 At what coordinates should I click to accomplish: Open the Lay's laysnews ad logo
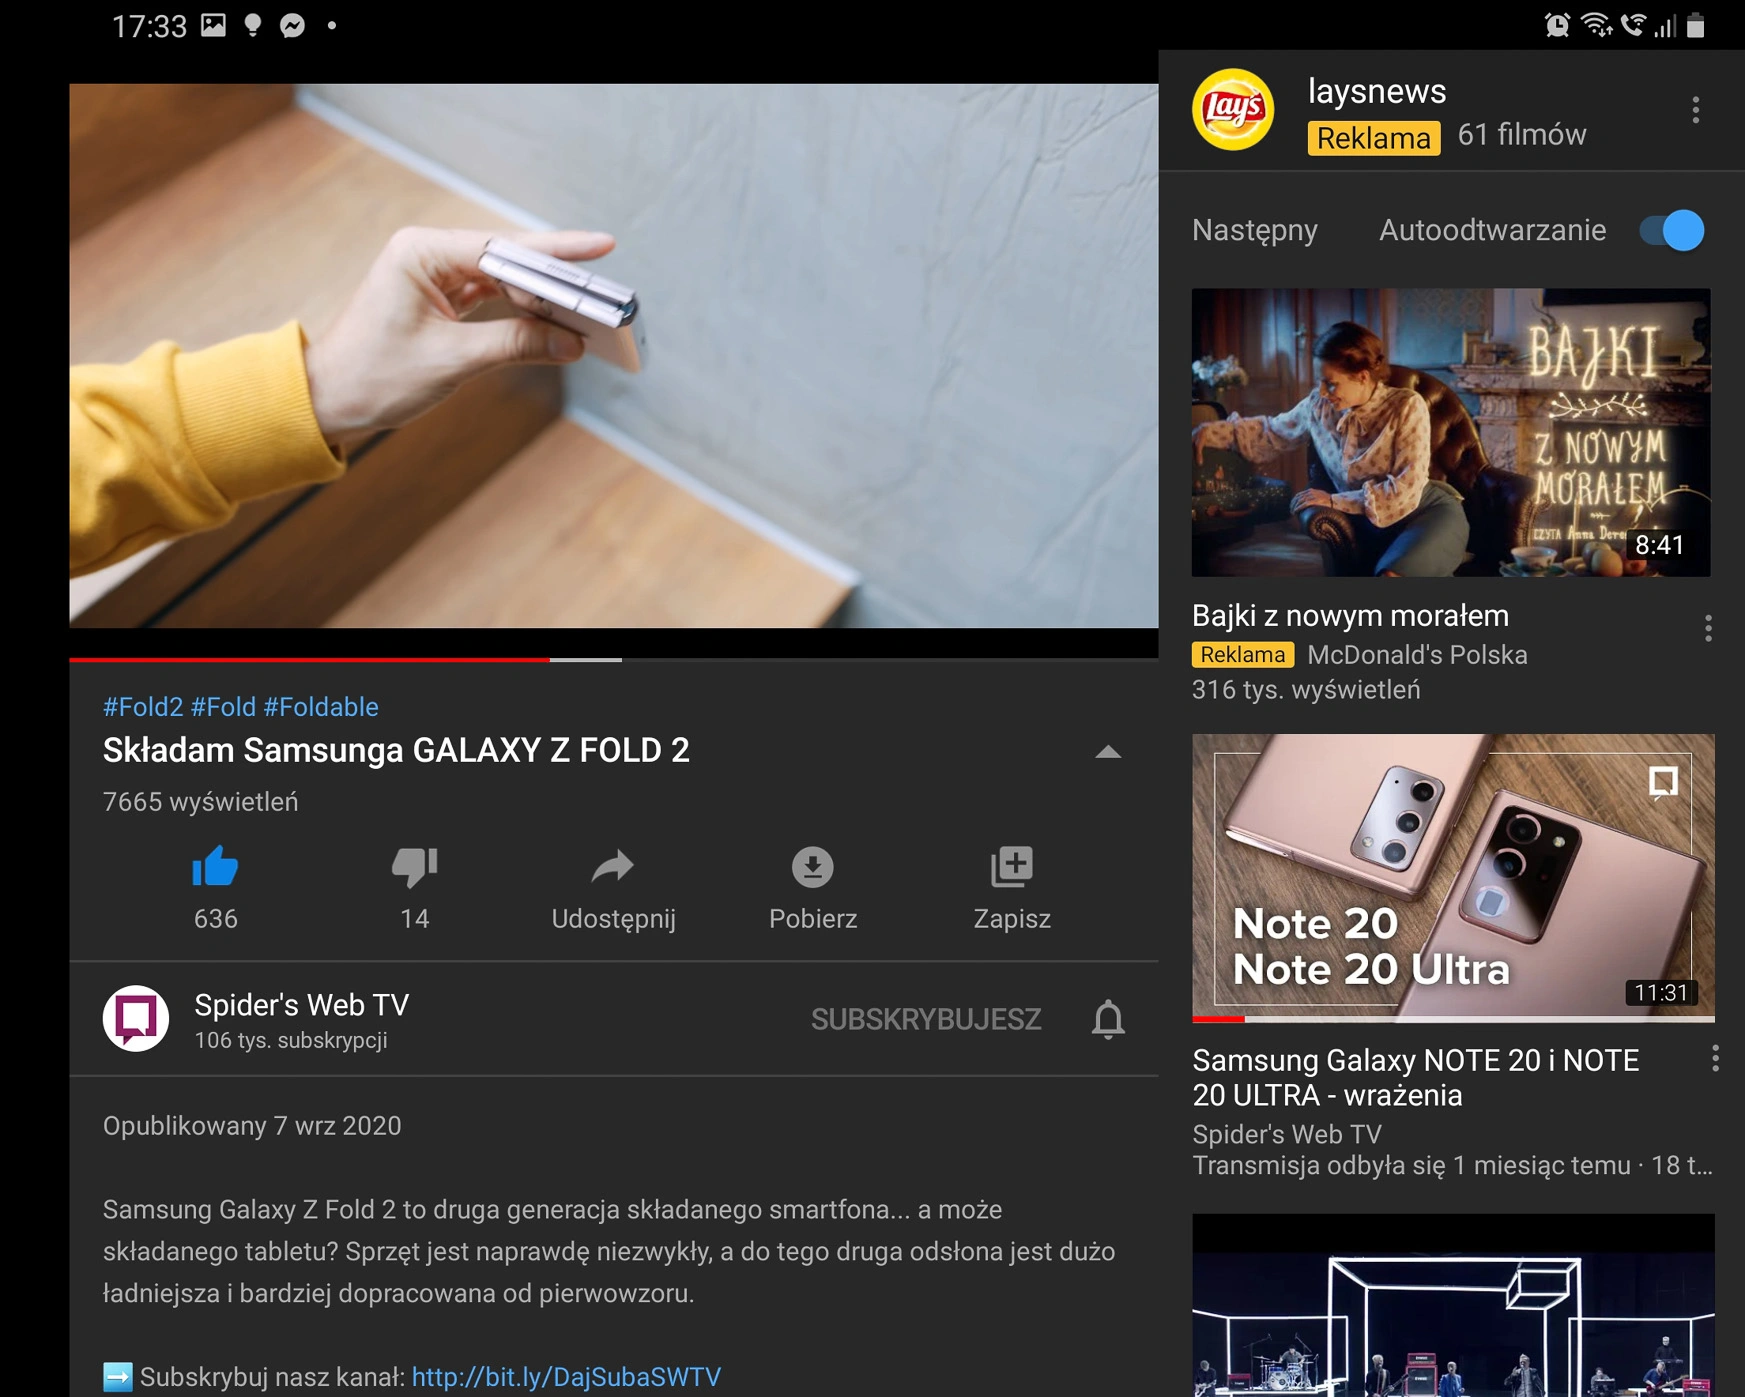pyautogui.click(x=1232, y=110)
